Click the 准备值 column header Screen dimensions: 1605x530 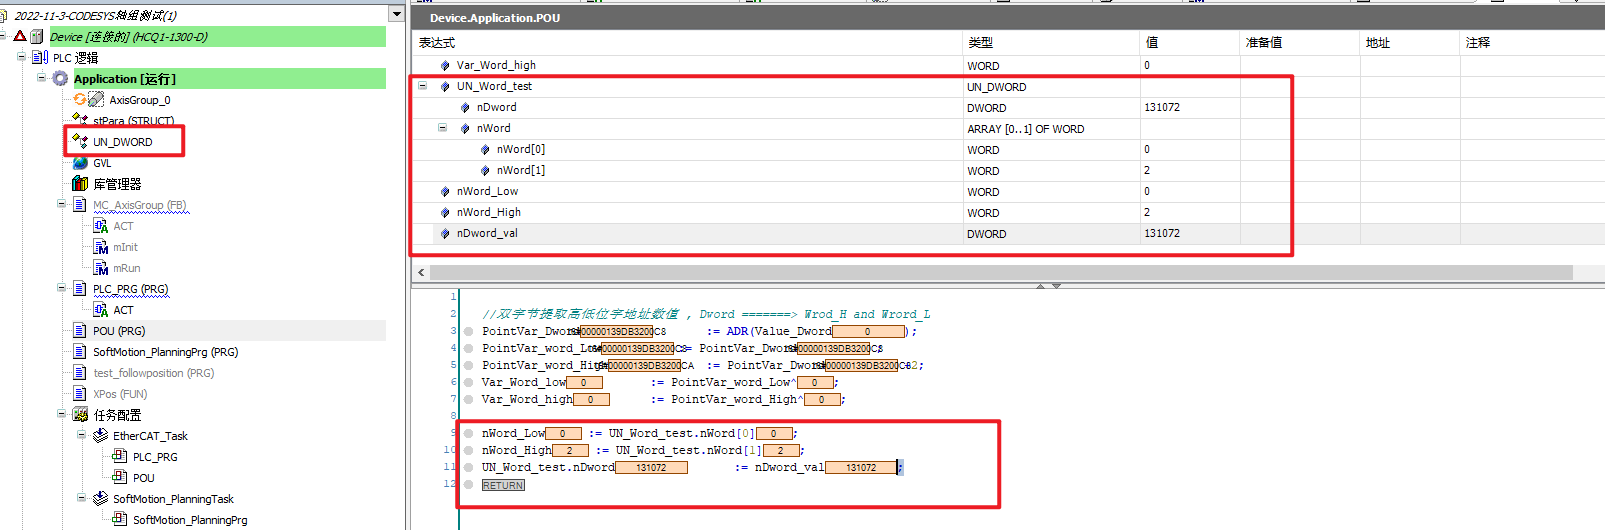coord(1264,43)
